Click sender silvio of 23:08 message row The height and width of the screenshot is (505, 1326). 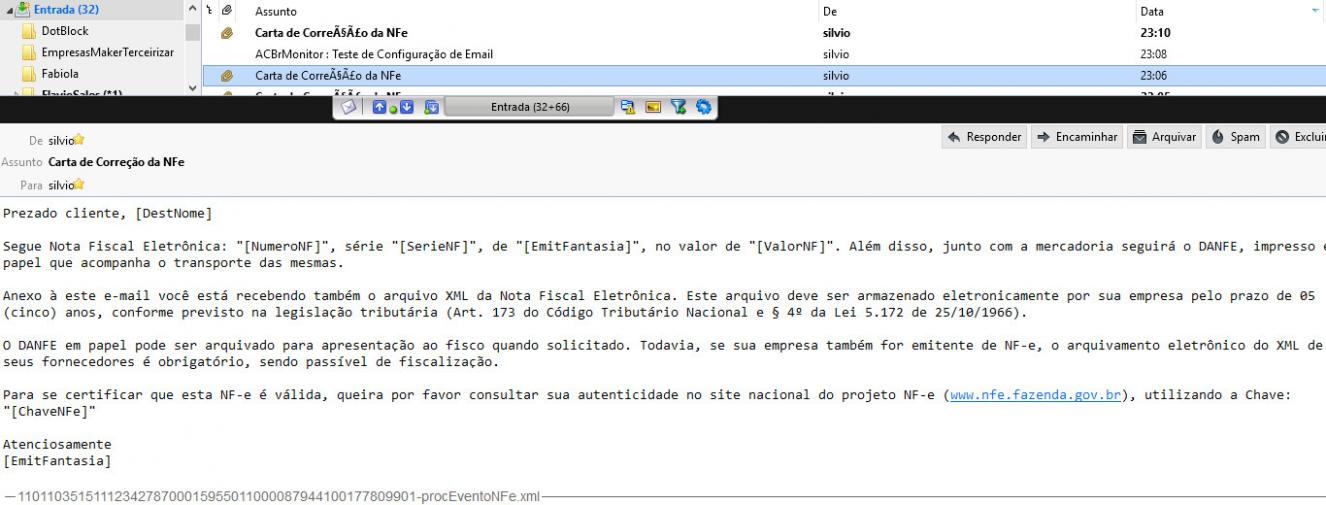(834, 54)
